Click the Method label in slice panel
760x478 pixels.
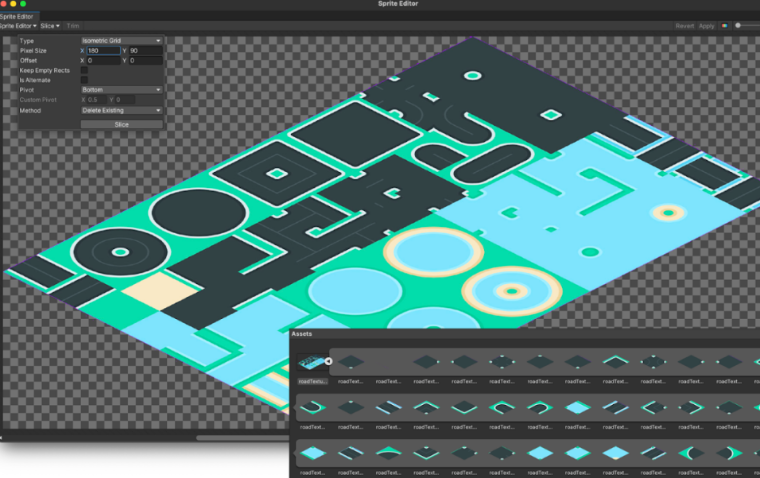[x=30, y=111]
